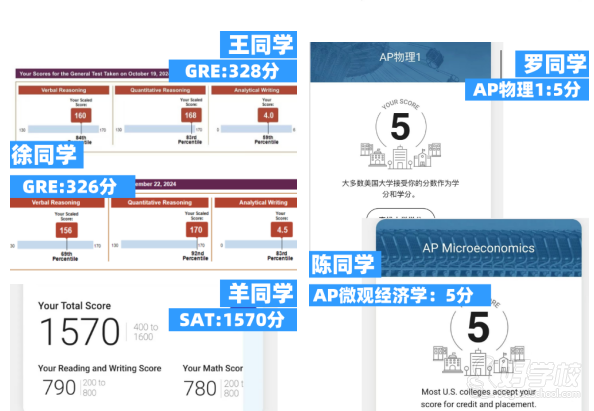
Task: Select the AP物理1:5分 banner
Action: pos(527,89)
